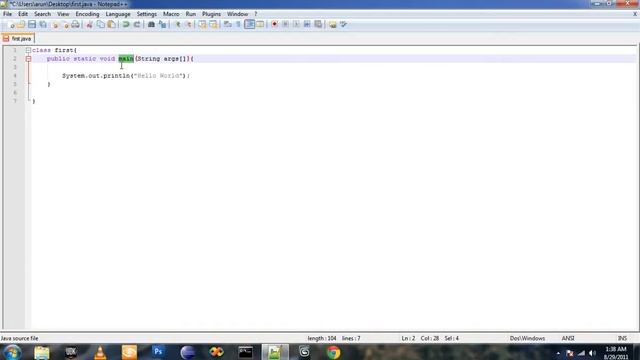Click the volume speaker tray icon
This screenshot has height=360, width=640.
coord(592,353)
